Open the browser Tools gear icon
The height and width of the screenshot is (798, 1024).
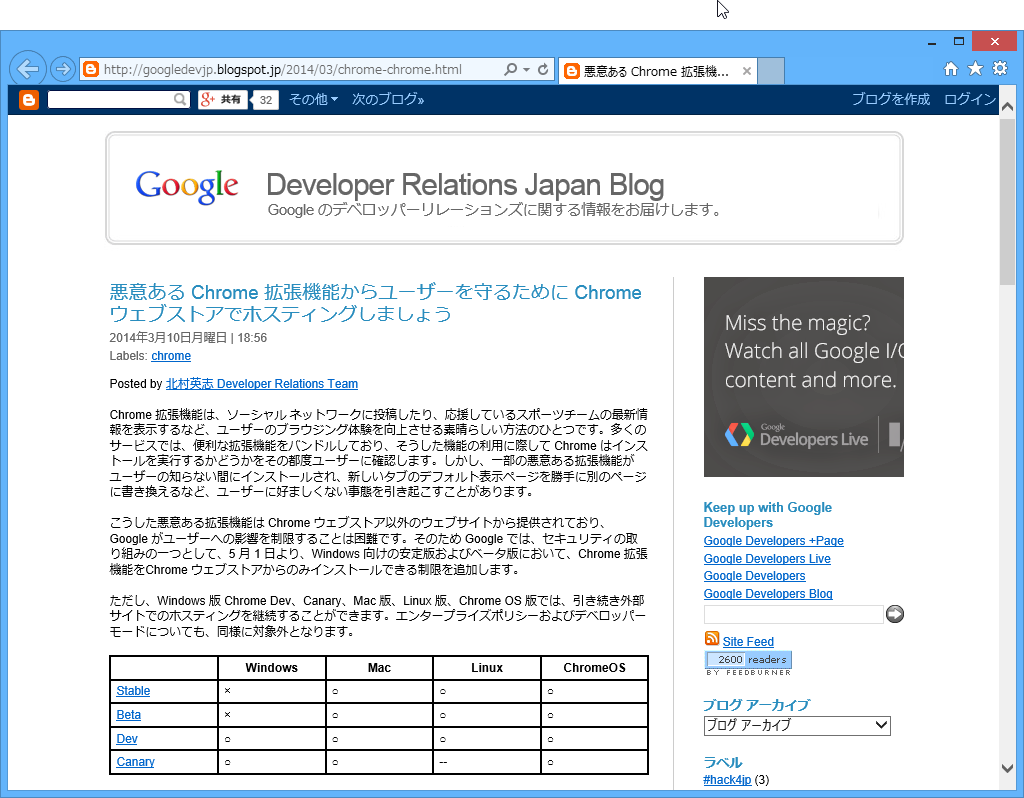coord(998,70)
